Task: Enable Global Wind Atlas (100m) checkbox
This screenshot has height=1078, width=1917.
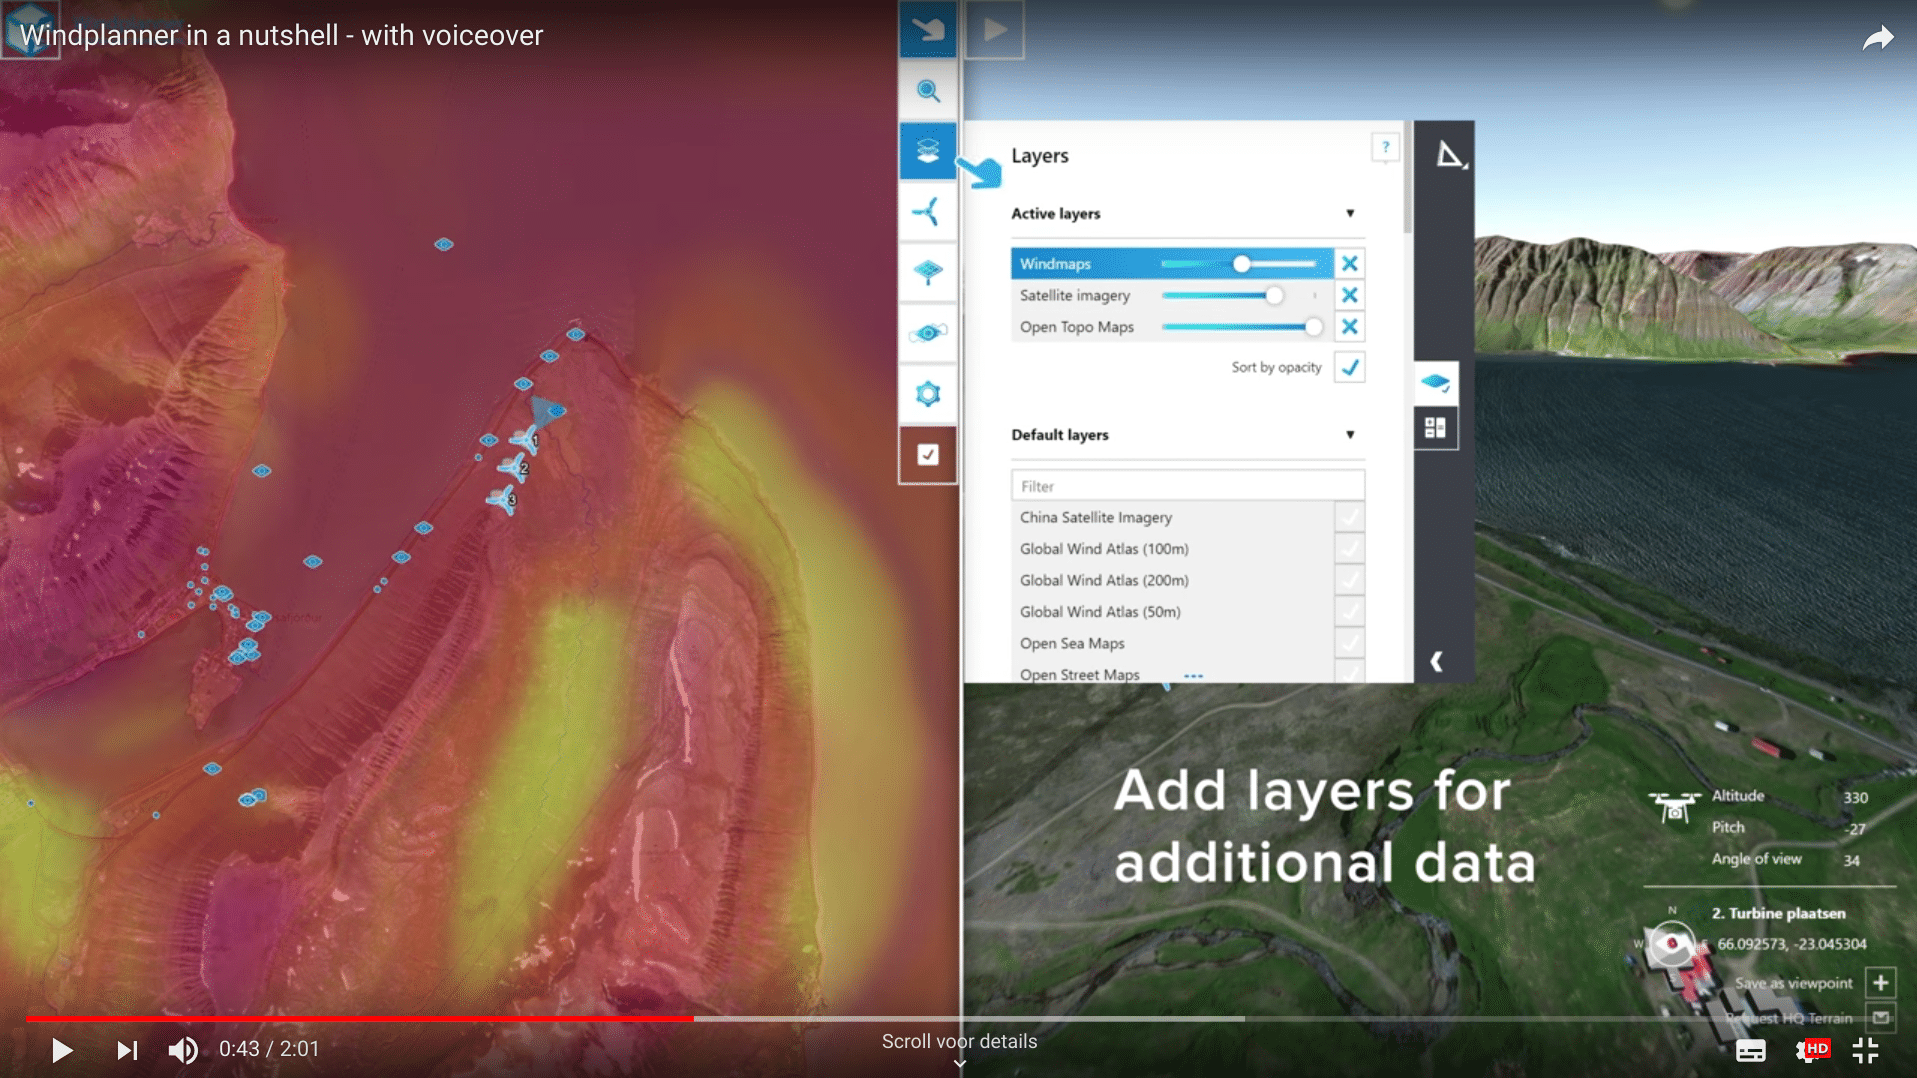Action: [1349, 549]
